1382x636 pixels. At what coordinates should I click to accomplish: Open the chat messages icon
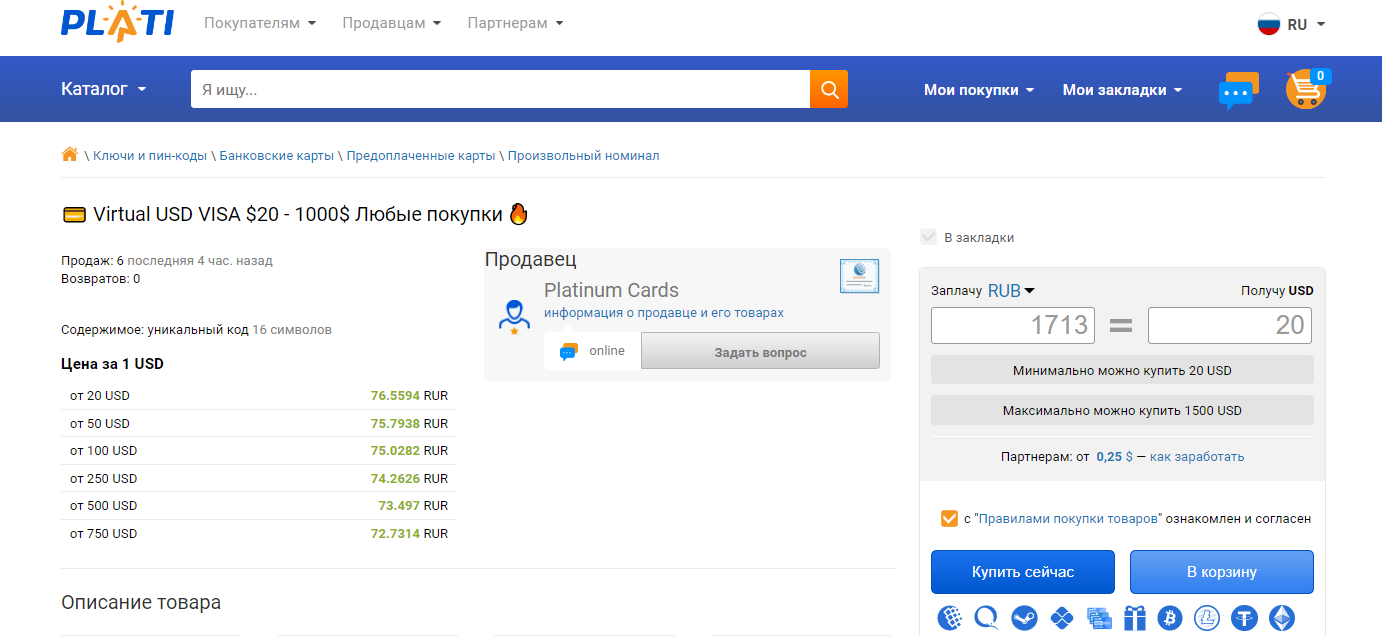click(1238, 90)
